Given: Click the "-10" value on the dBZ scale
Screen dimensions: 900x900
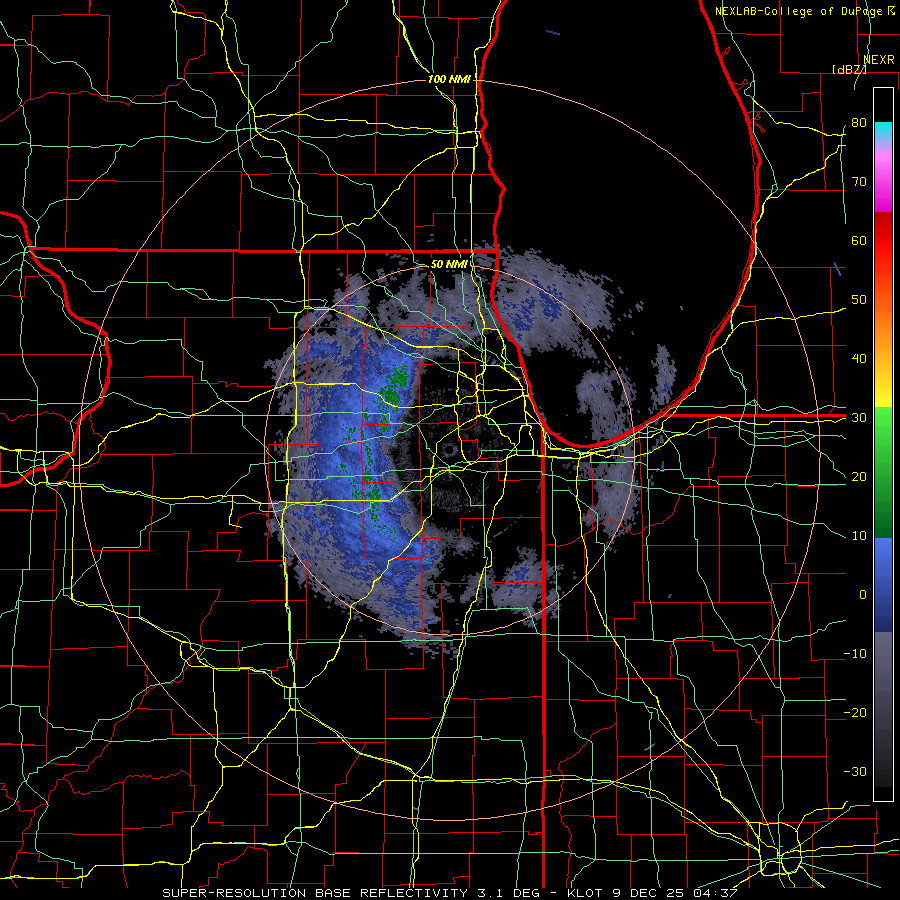Looking at the screenshot, I should [x=855, y=654].
